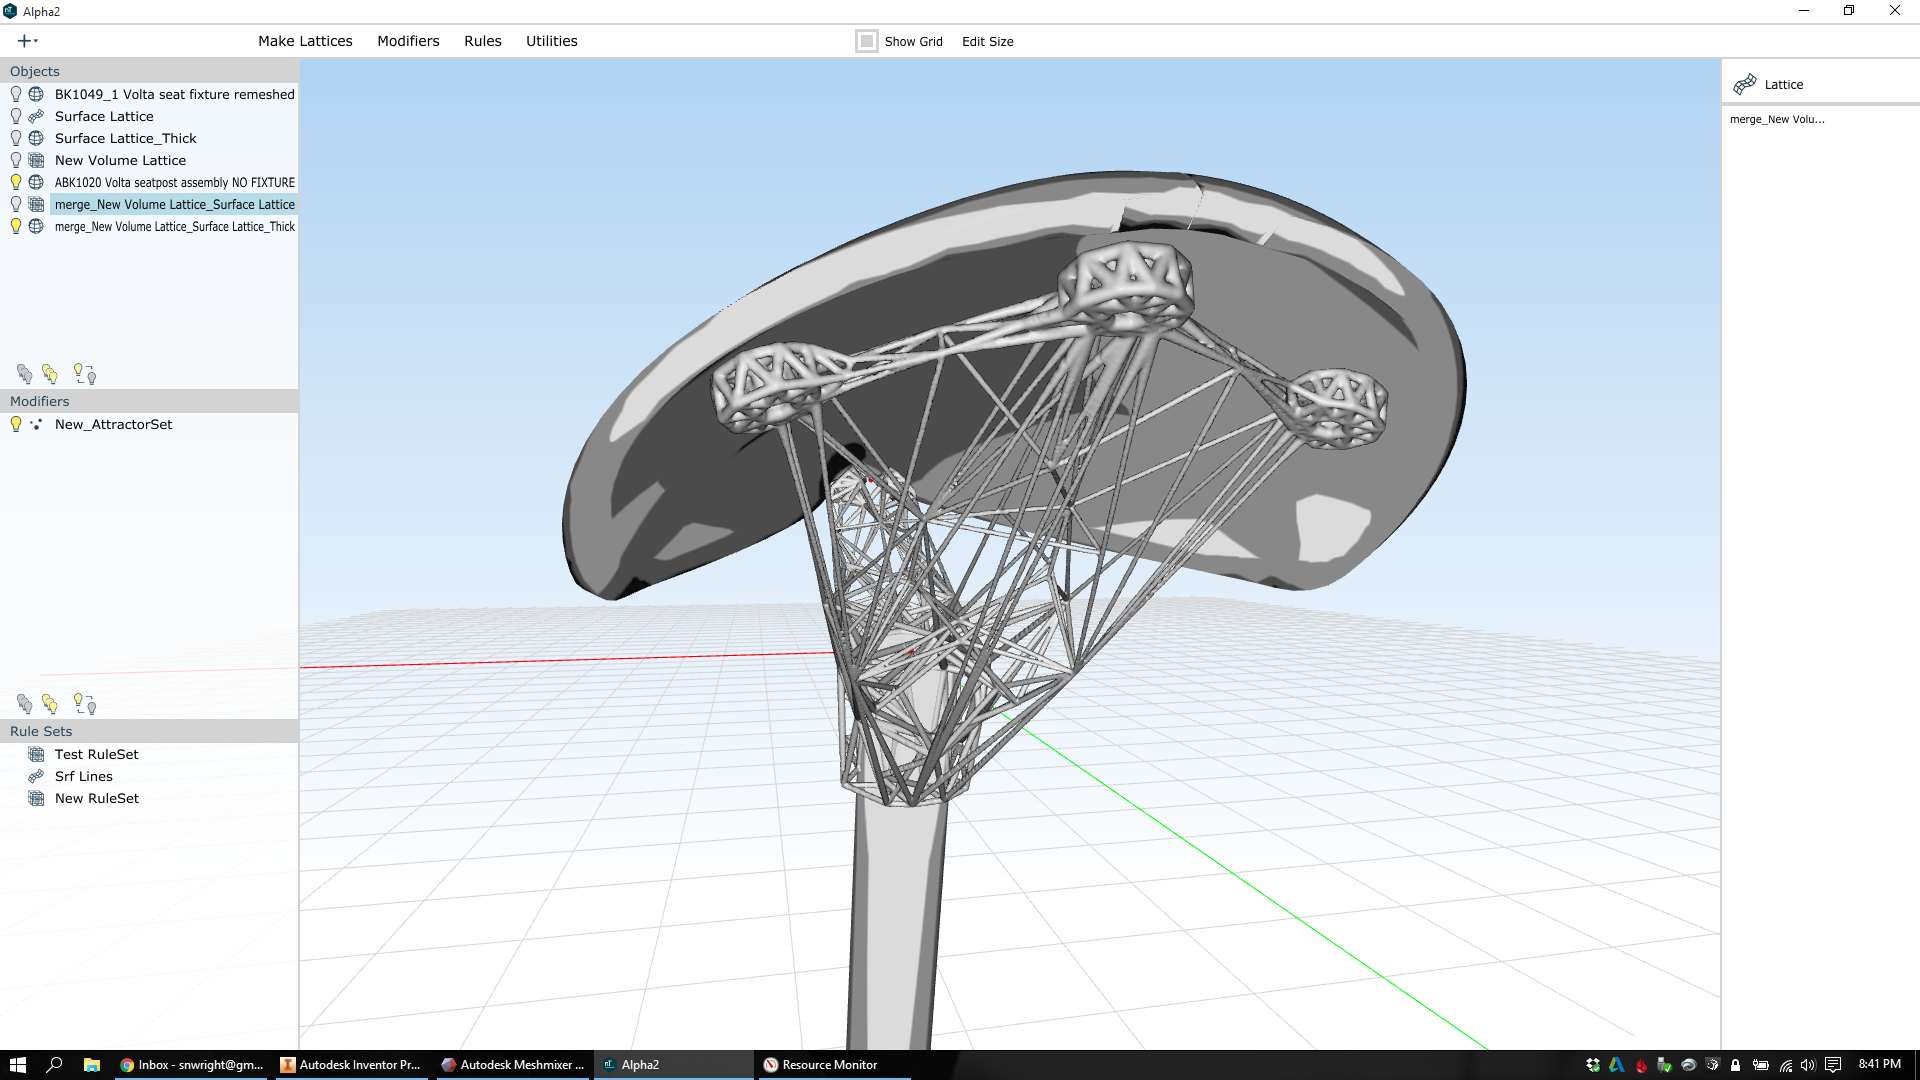Image resolution: width=1920 pixels, height=1080 pixels.
Task: Select the New_AttractorSet modifier
Action: pyautogui.click(x=113, y=424)
